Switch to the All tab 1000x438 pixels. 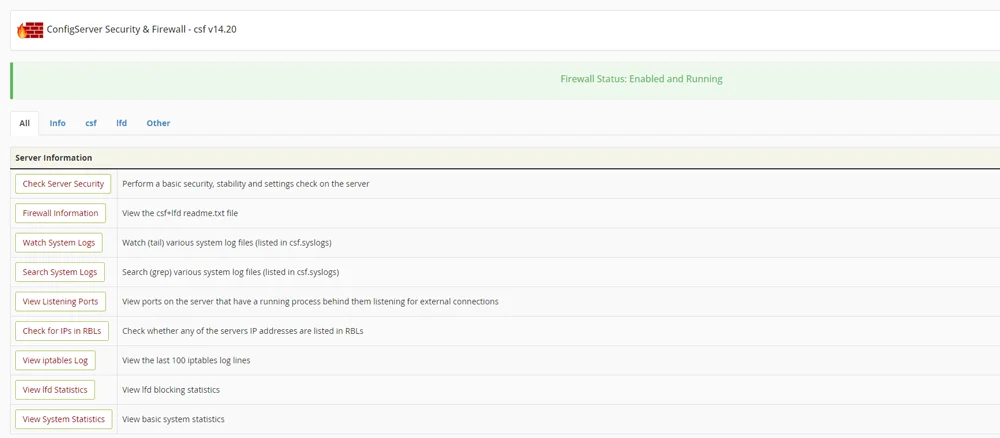coord(24,123)
